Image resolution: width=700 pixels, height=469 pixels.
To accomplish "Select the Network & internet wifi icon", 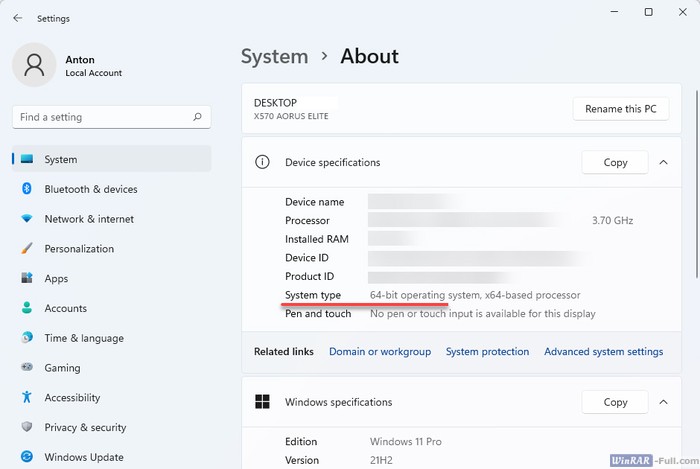I will pyautogui.click(x=26, y=219).
